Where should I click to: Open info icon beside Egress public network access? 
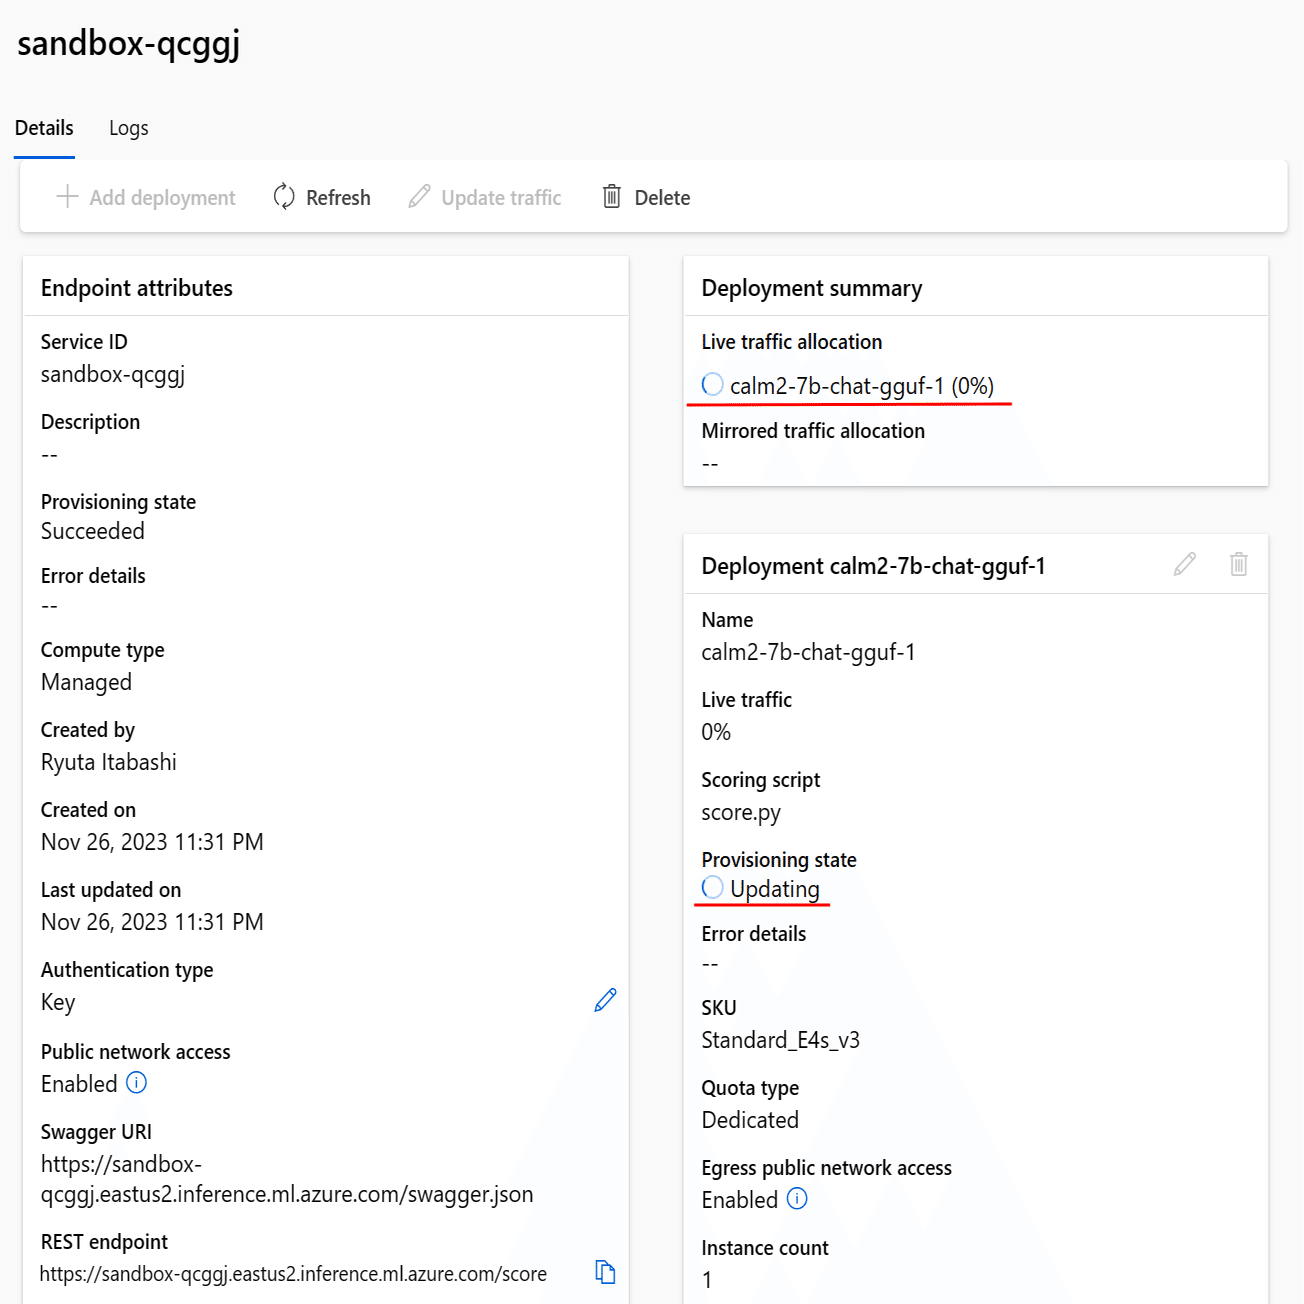[797, 1199]
